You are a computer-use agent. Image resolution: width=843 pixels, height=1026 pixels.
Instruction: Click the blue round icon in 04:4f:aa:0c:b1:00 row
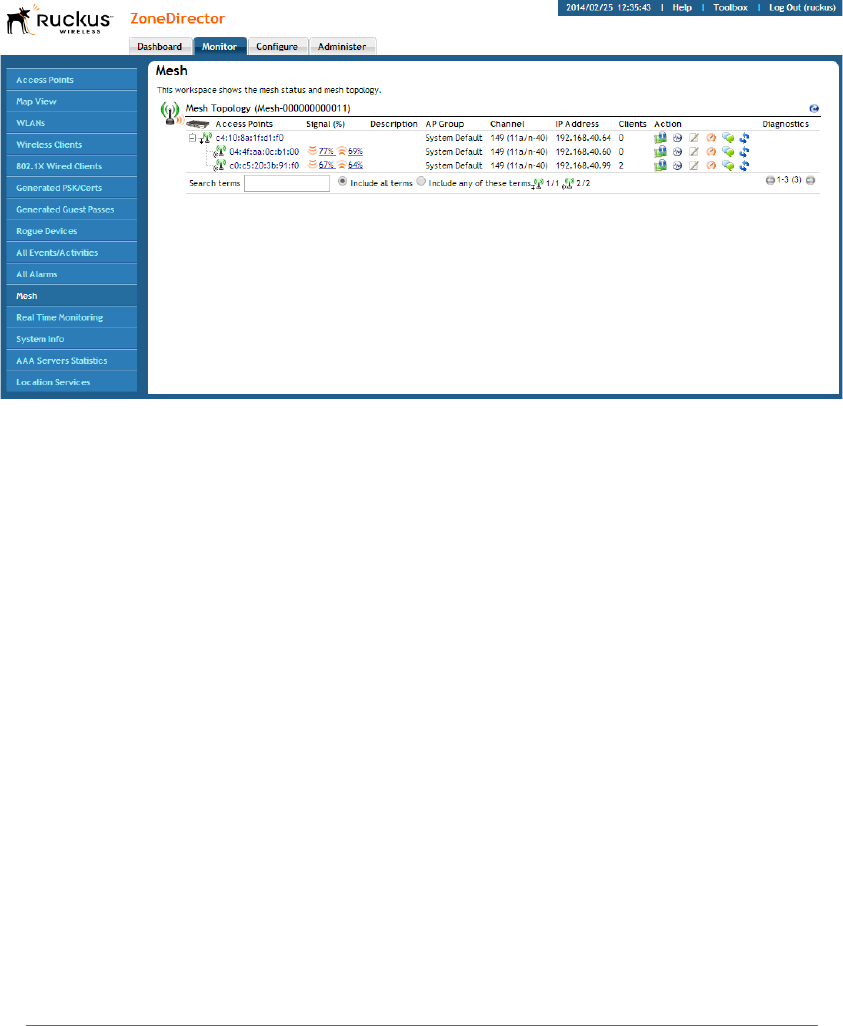pos(677,152)
